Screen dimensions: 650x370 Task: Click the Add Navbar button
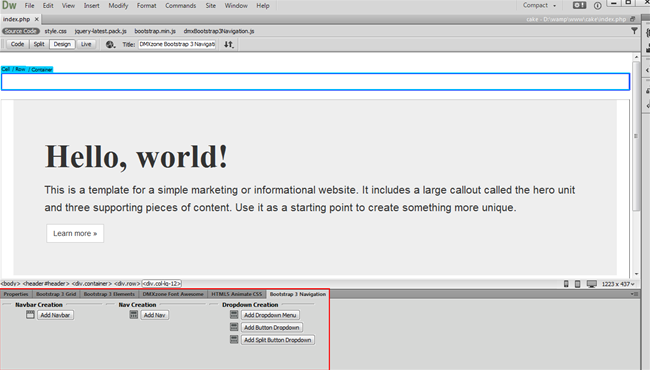[55, 315]
